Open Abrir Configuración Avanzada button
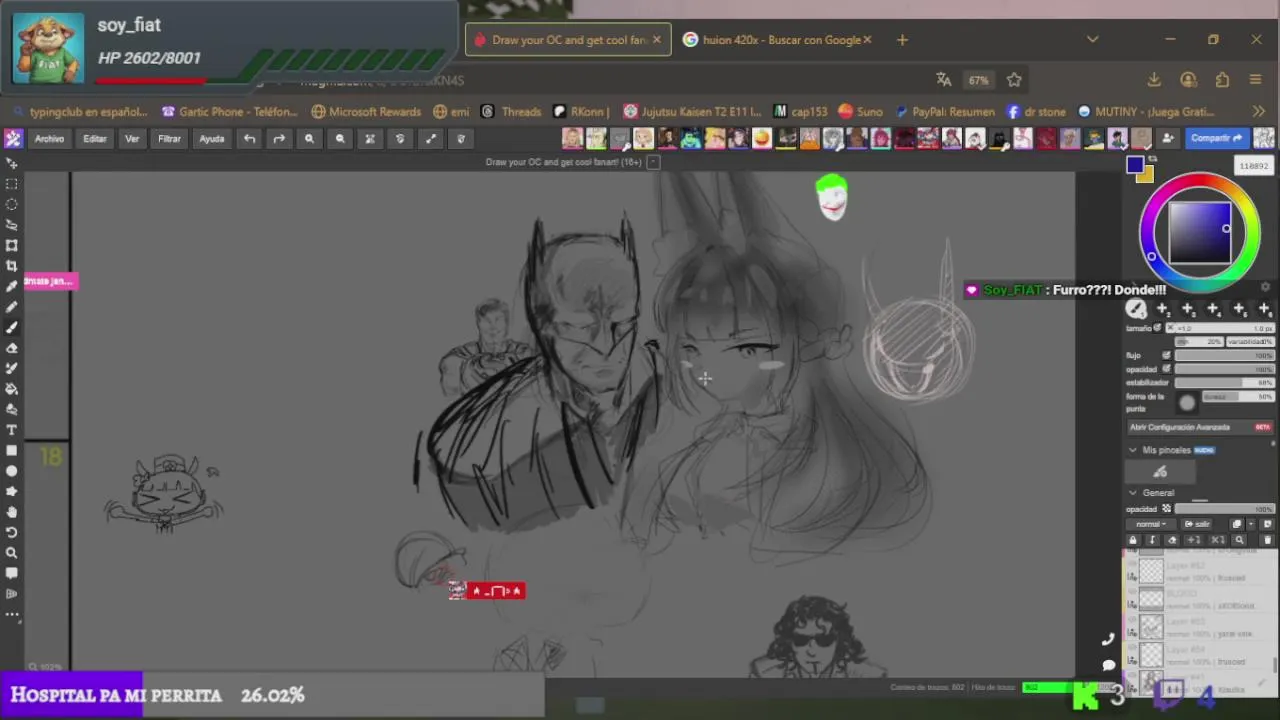 coord(1199,427)
